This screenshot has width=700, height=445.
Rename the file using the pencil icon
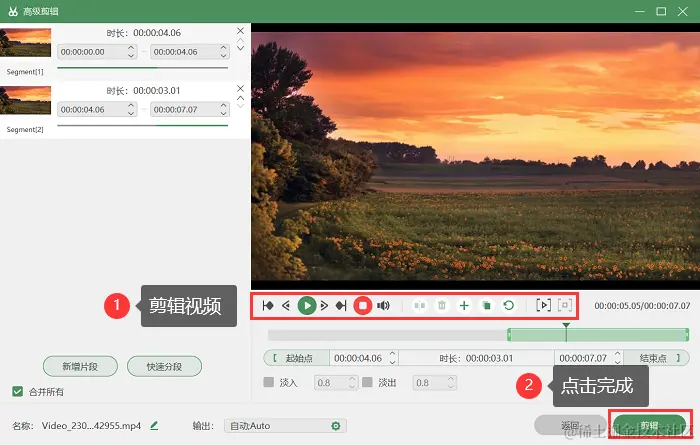[x=154, y=426]
